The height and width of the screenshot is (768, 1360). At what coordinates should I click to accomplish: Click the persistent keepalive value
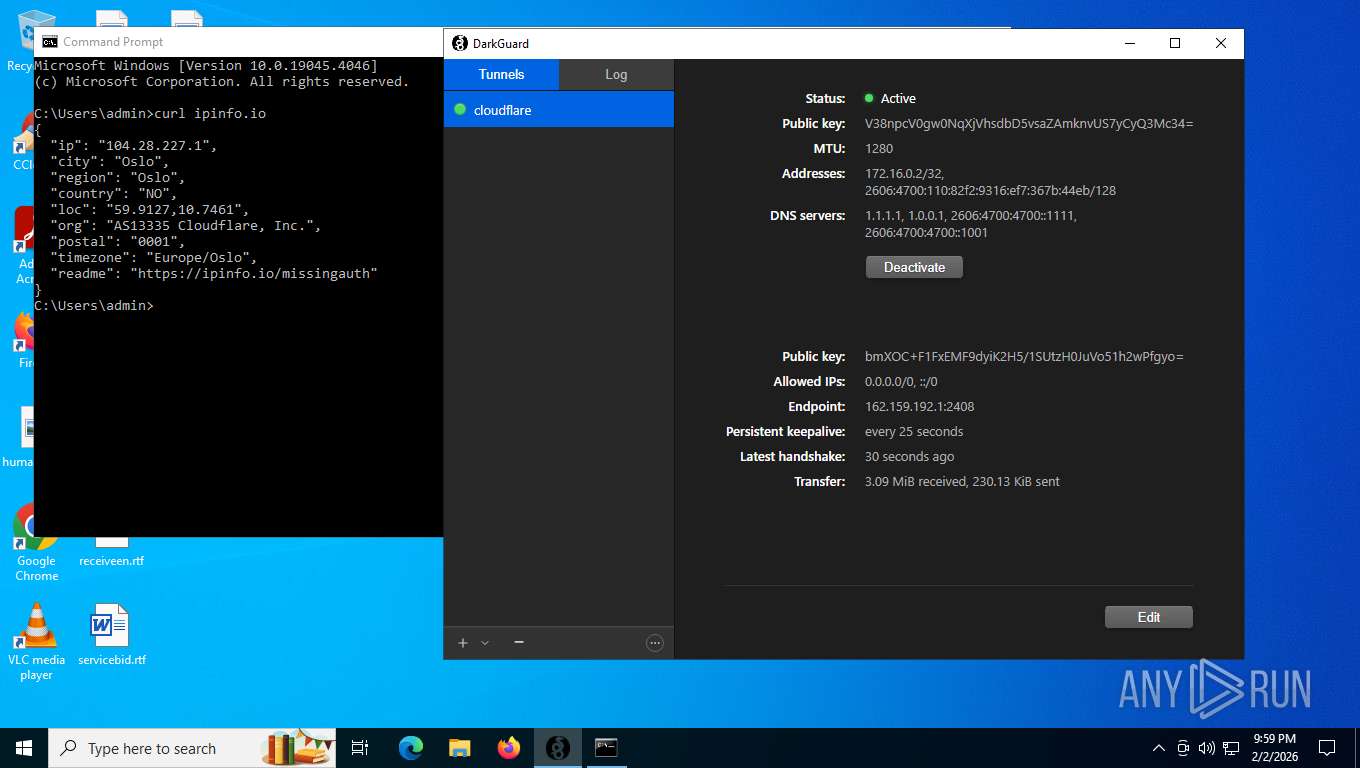coord(914,431)
